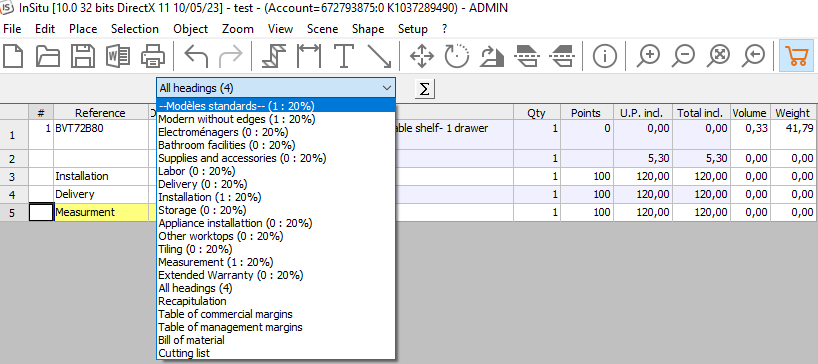Click the layer icon with arrow above
The width and height of the screenshot is (818, 364).
click(561, 55)
